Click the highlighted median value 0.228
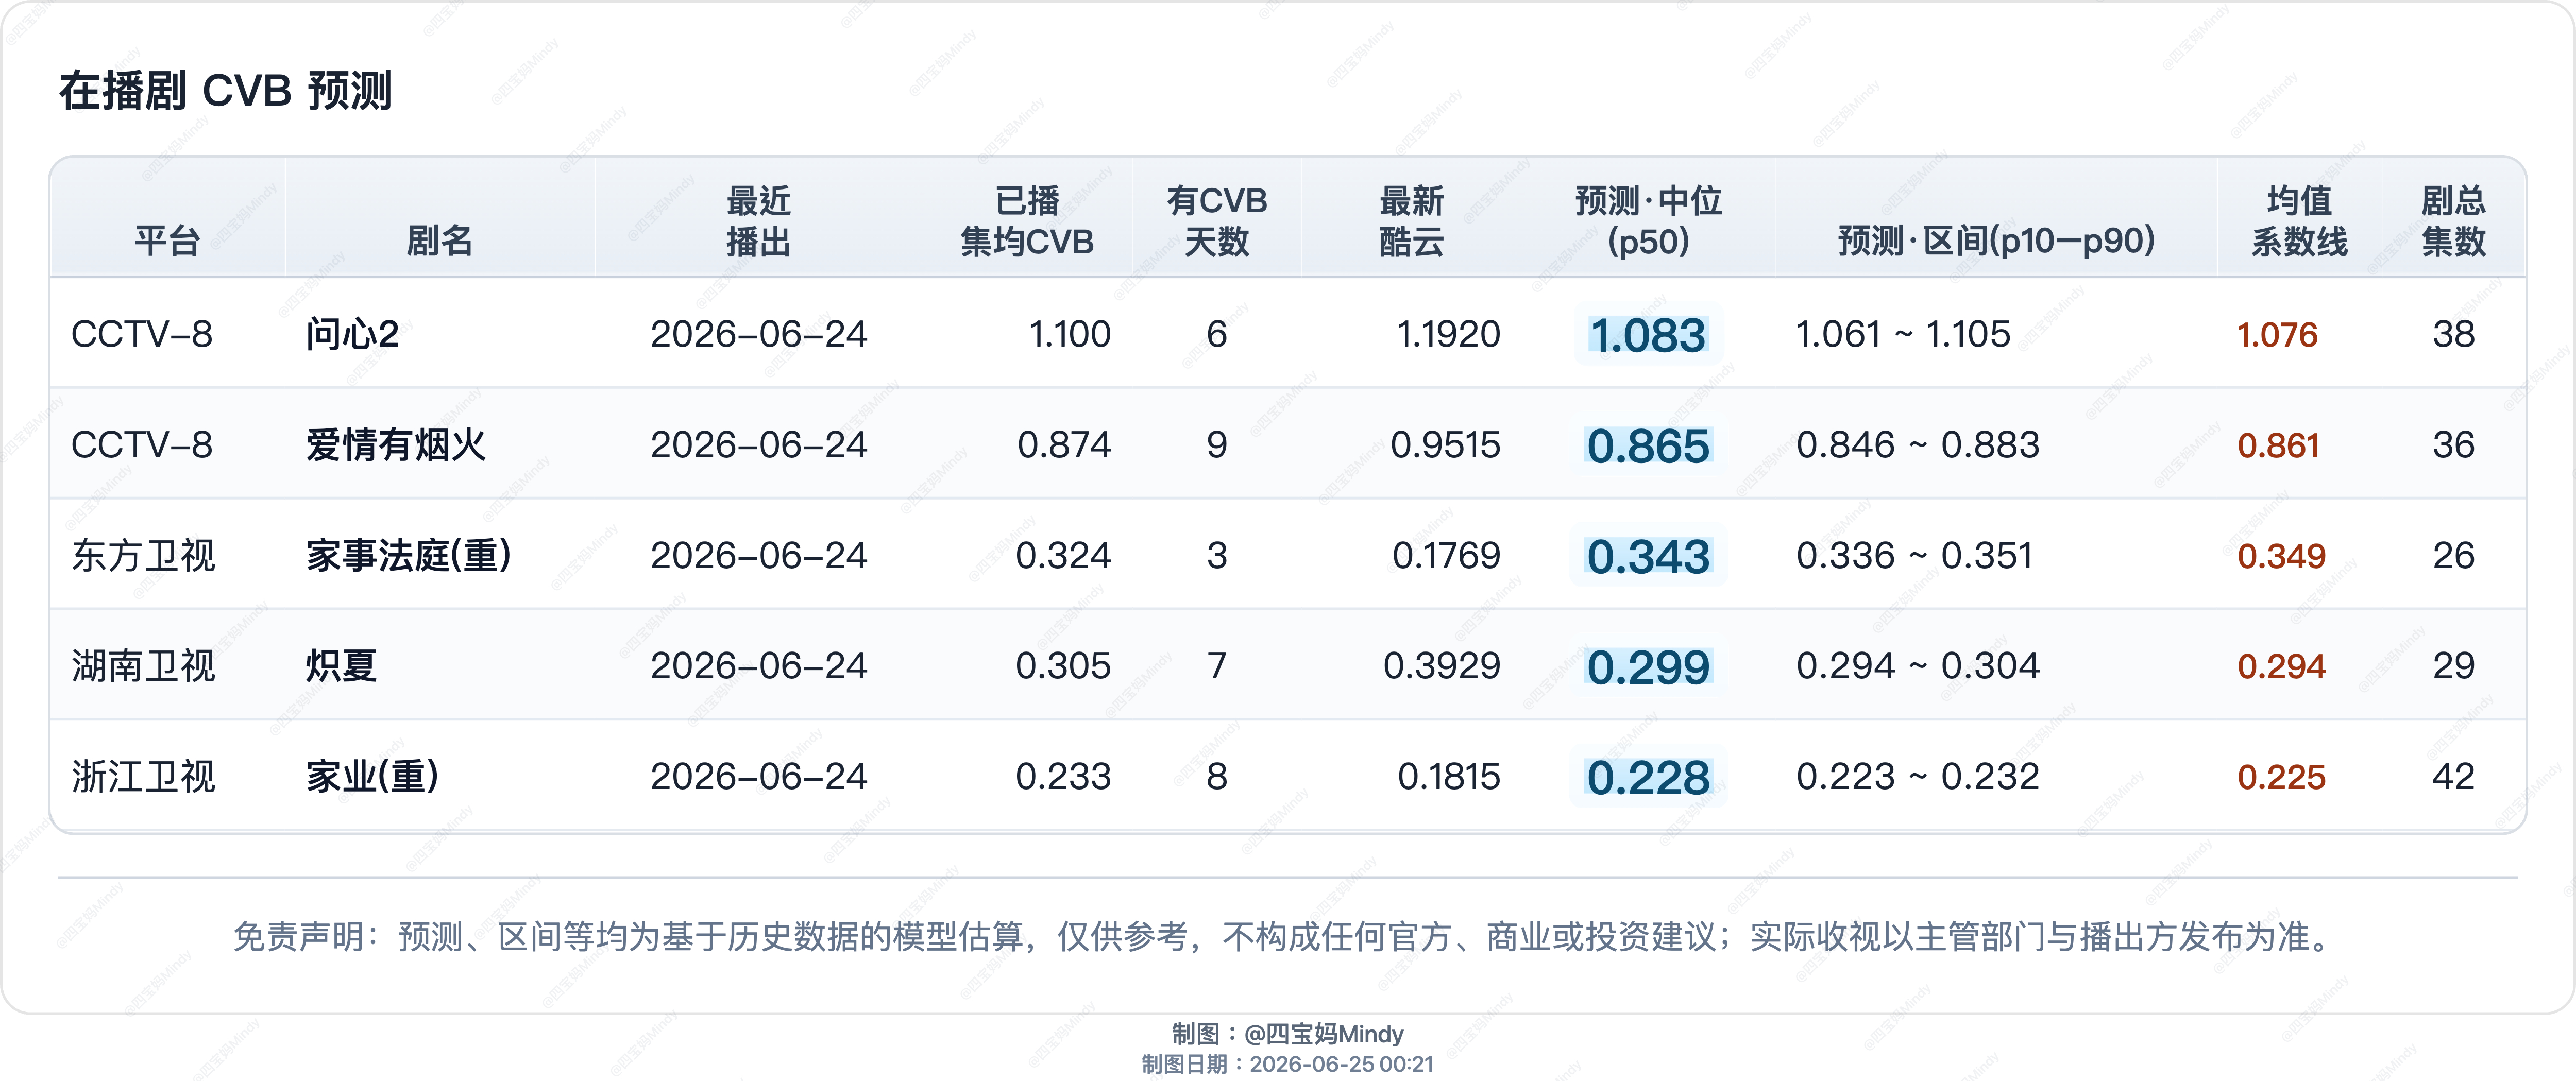Image resolution: width=2576 pixels, height=1081 pixels. coord(1648,778)
